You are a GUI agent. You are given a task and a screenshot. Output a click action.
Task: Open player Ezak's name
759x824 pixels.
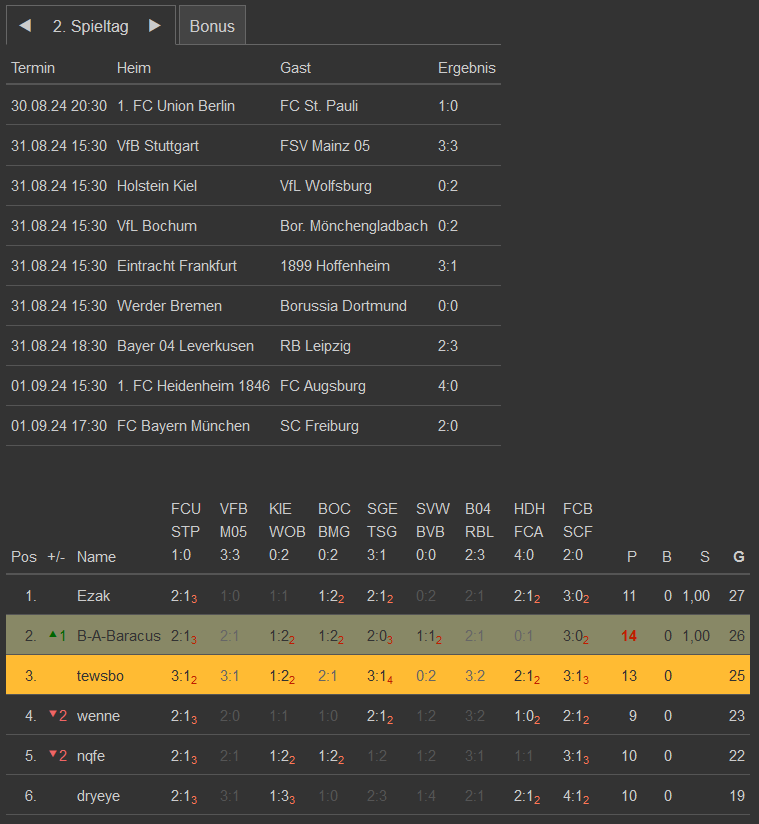pos(94,596)
